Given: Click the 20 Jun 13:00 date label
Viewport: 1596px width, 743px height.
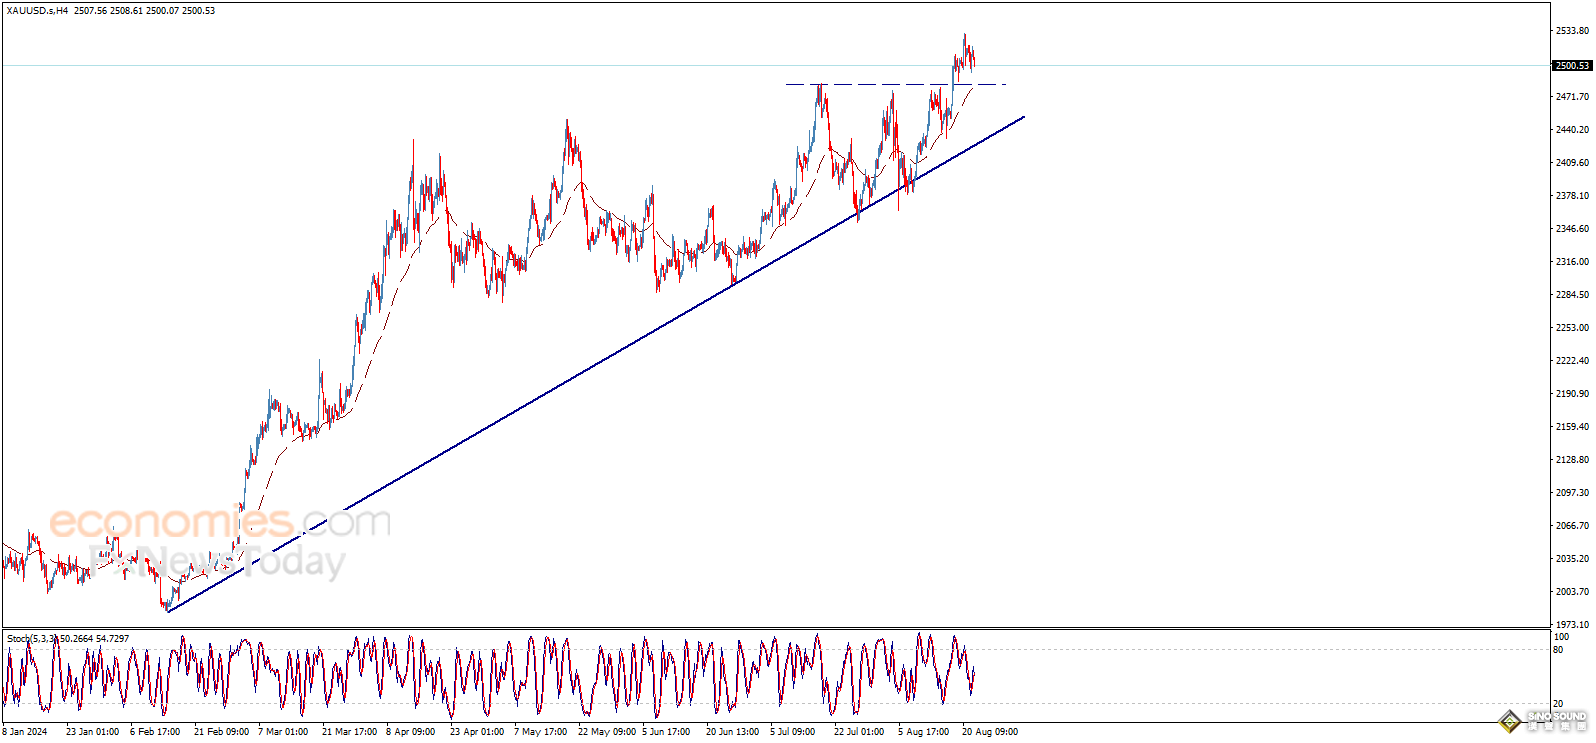Looking at the screenshot, I should [x=733, y=732].
